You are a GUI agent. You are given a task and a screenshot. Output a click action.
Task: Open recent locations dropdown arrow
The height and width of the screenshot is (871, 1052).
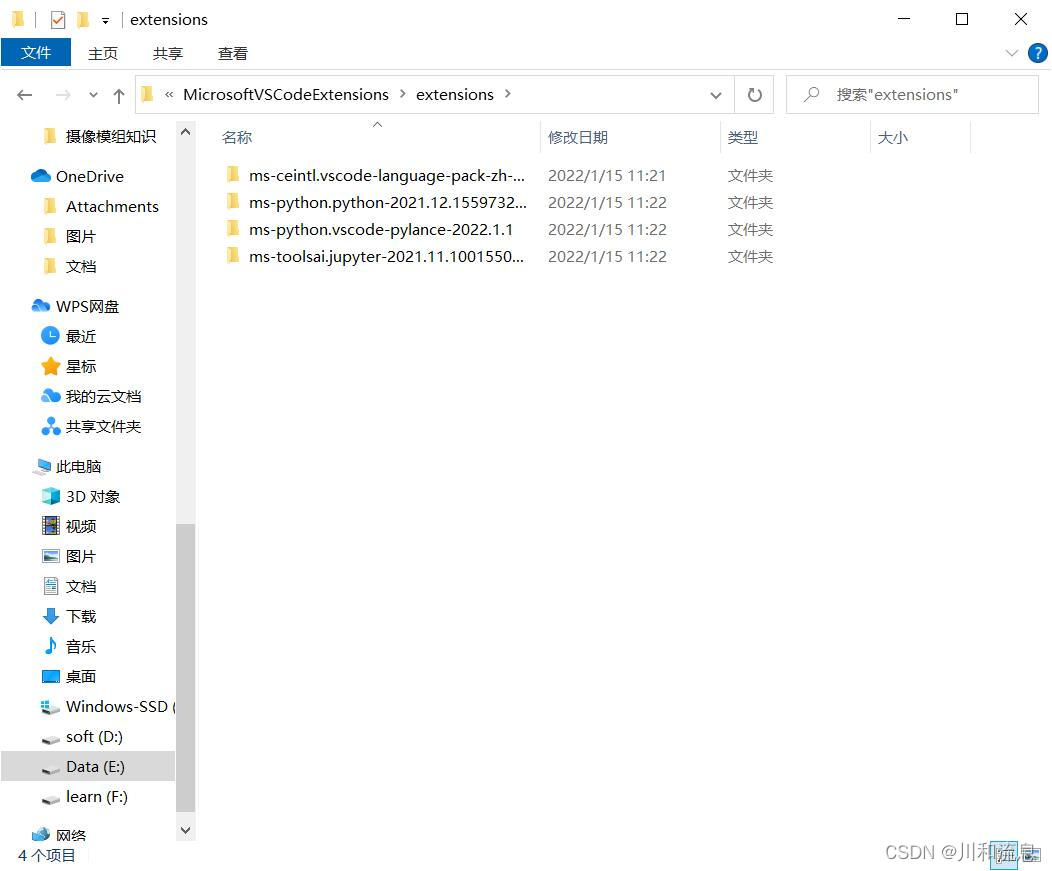93,95
